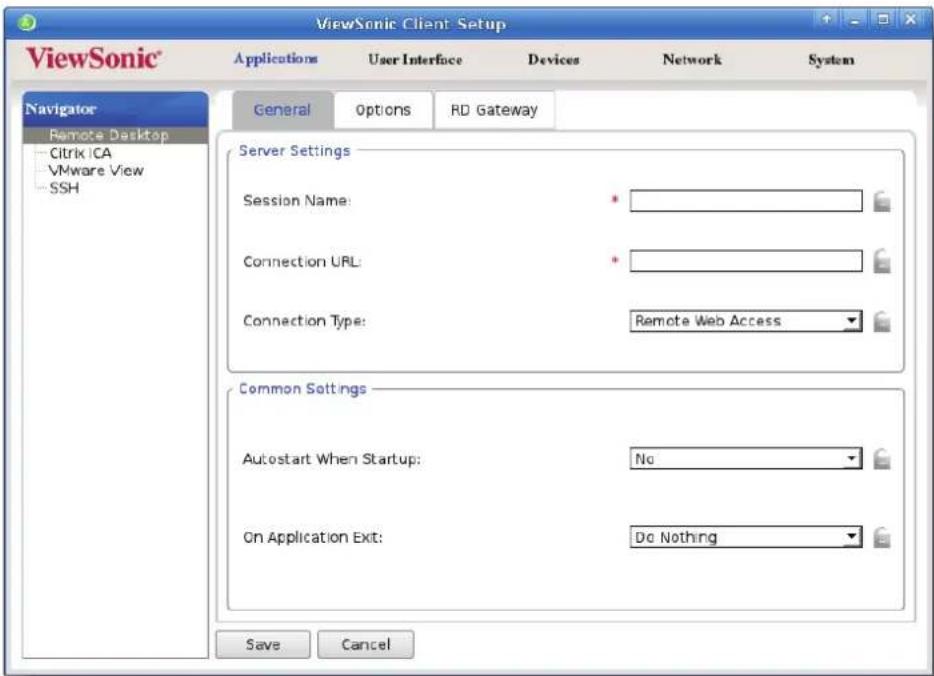Open the Network menu
The width and height of the screenshot is (934, 676).
pos(692,60)
